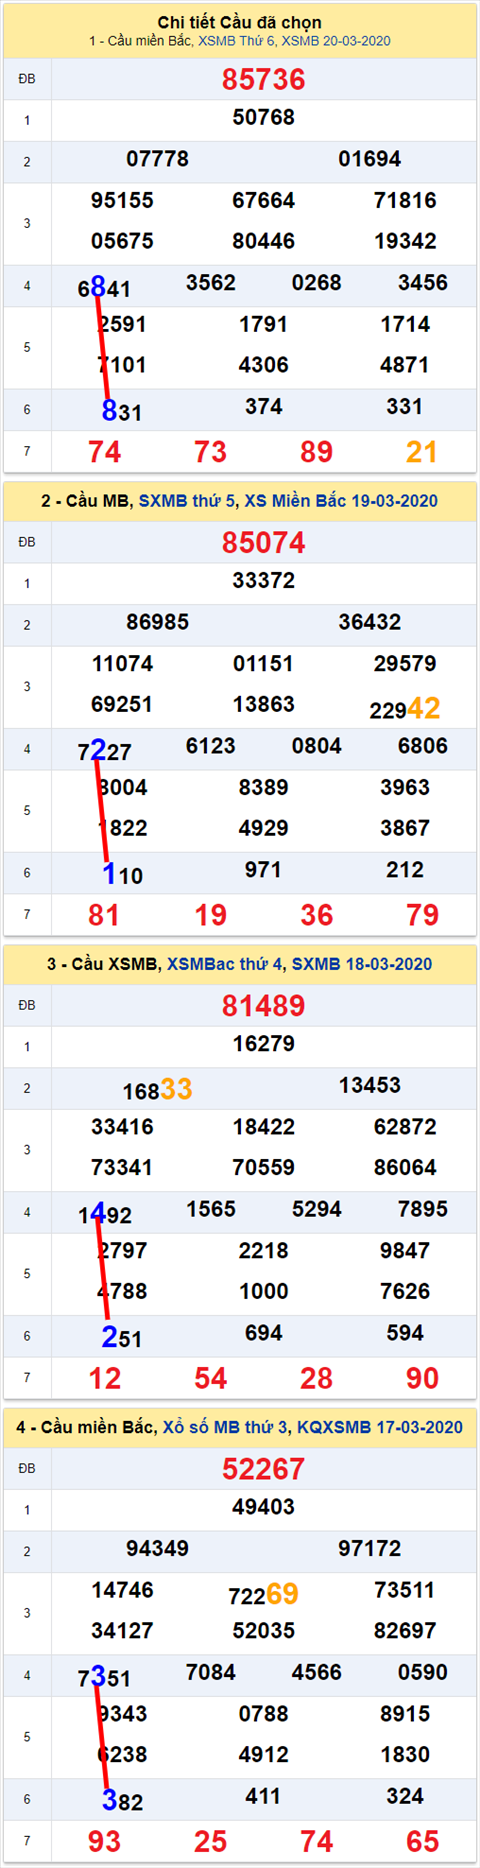480x1868 pixels.
Task: Select special prize number 85074
Action: [x=264, y=542]
